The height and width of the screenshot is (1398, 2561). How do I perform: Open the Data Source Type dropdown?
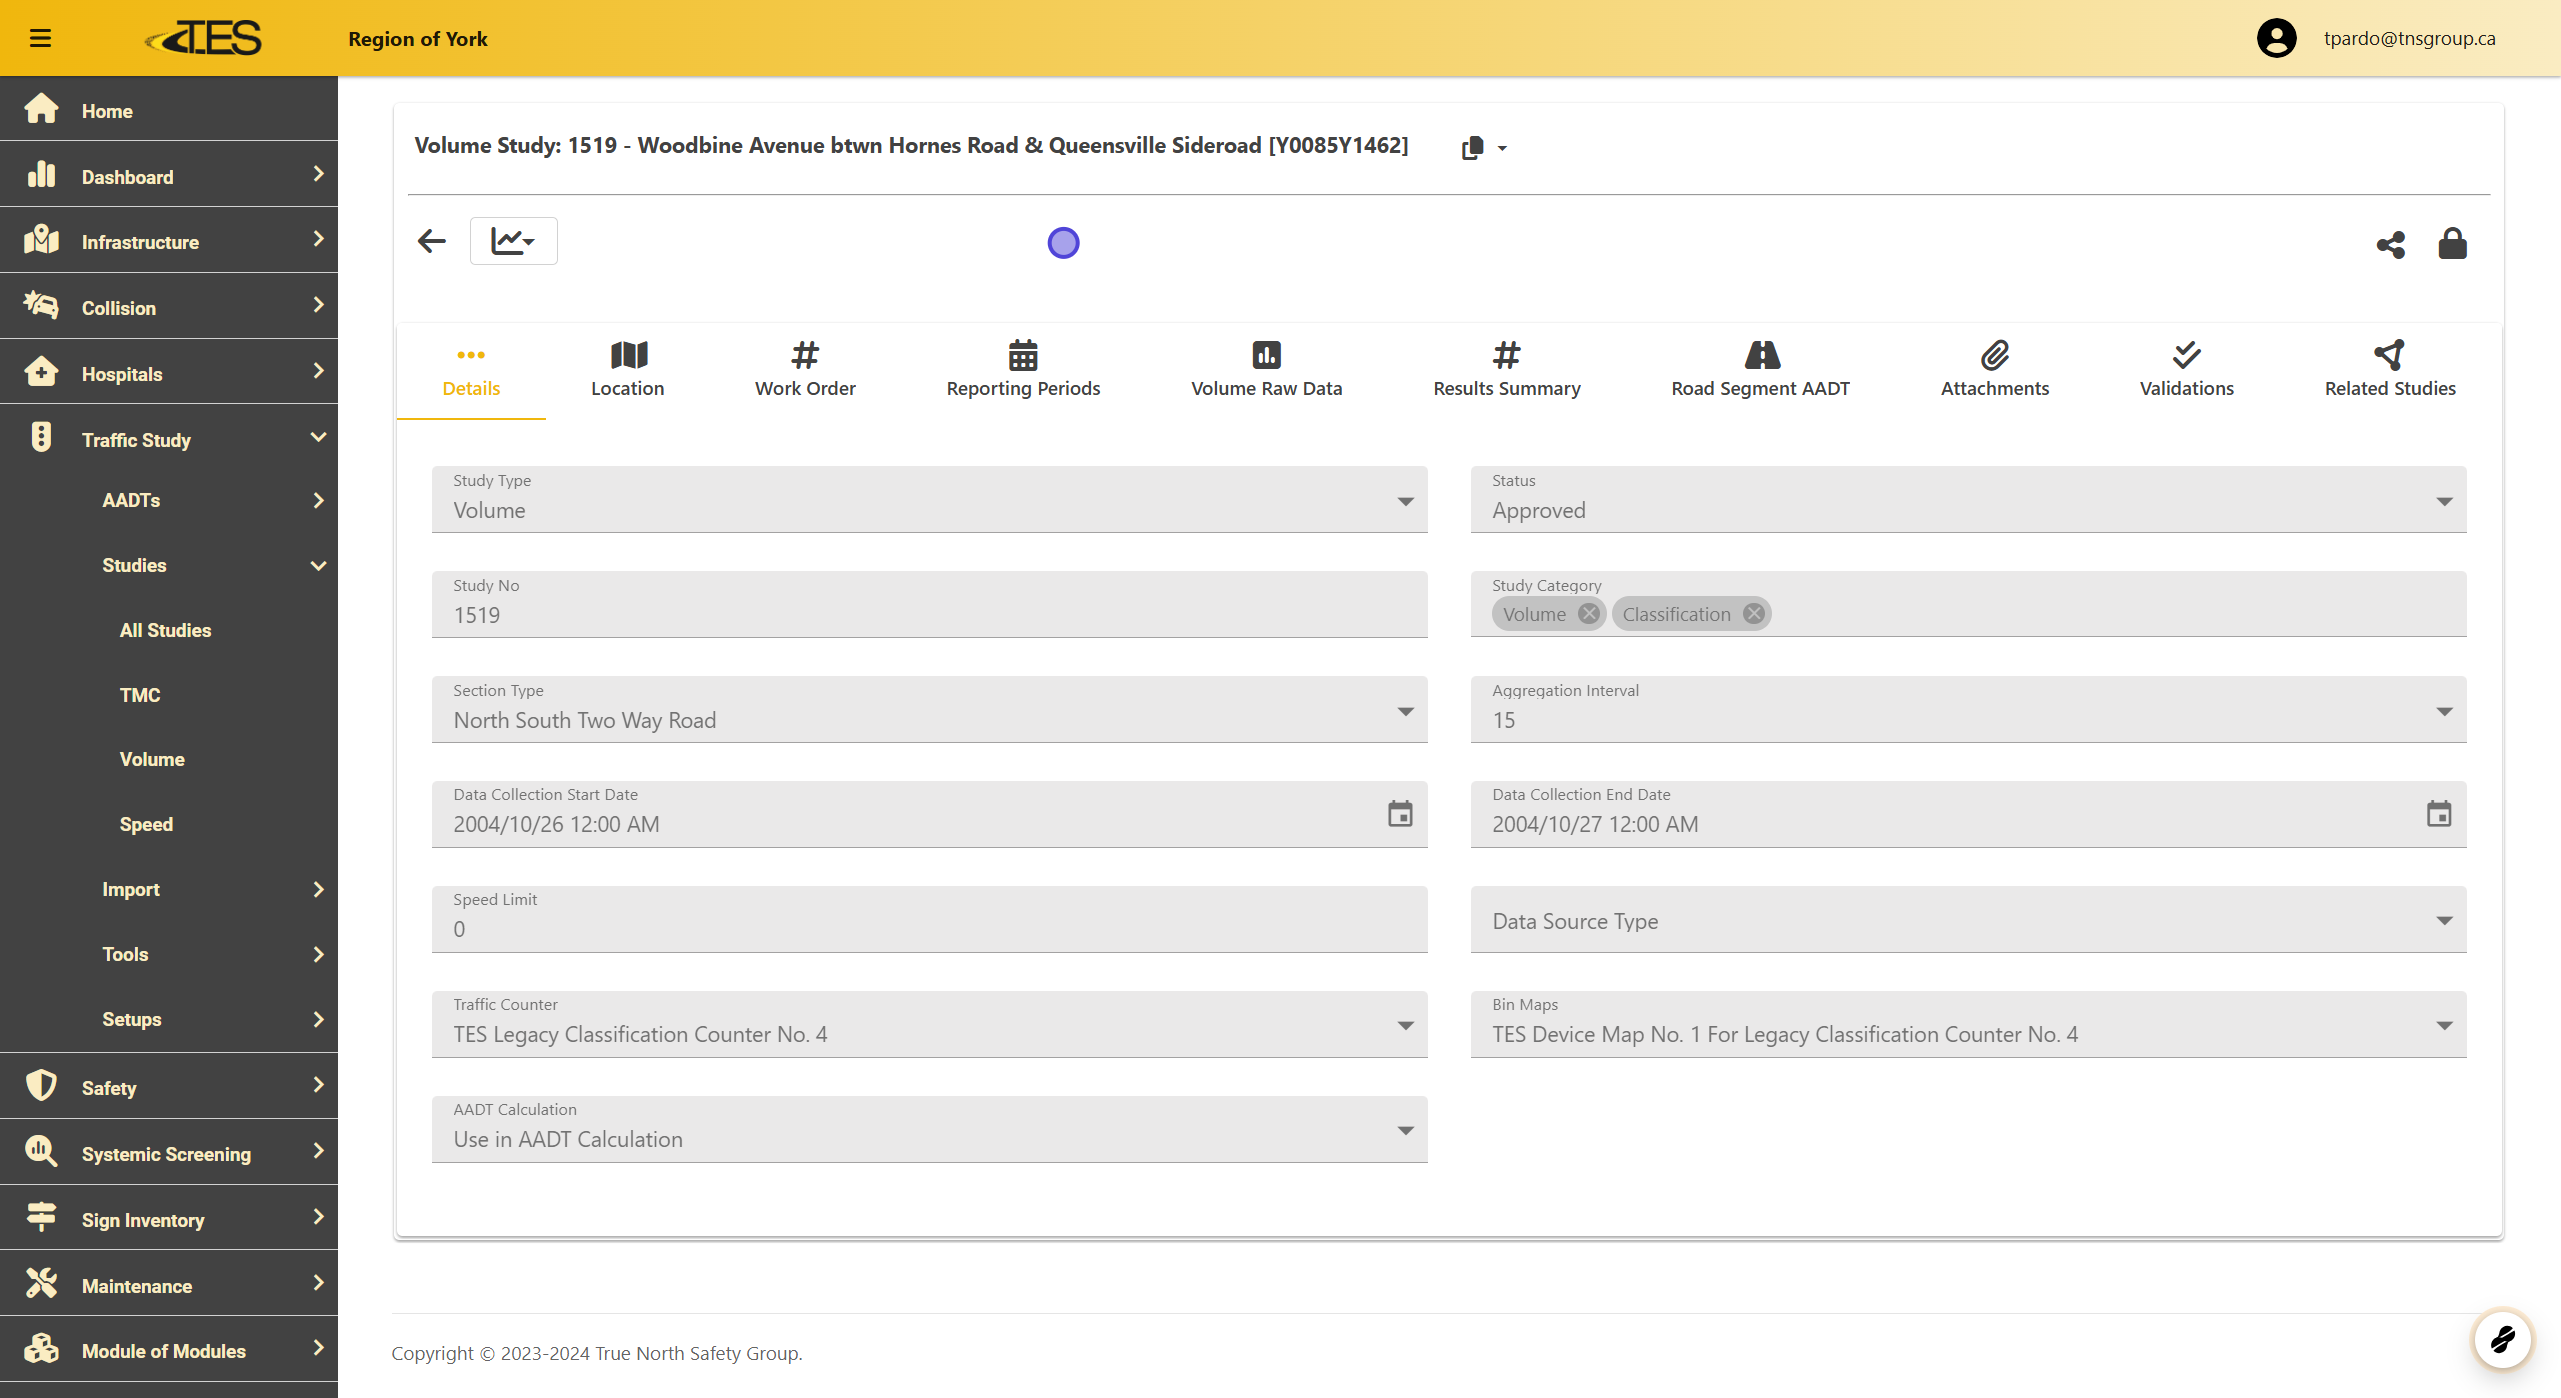[x=1967, y=920]
